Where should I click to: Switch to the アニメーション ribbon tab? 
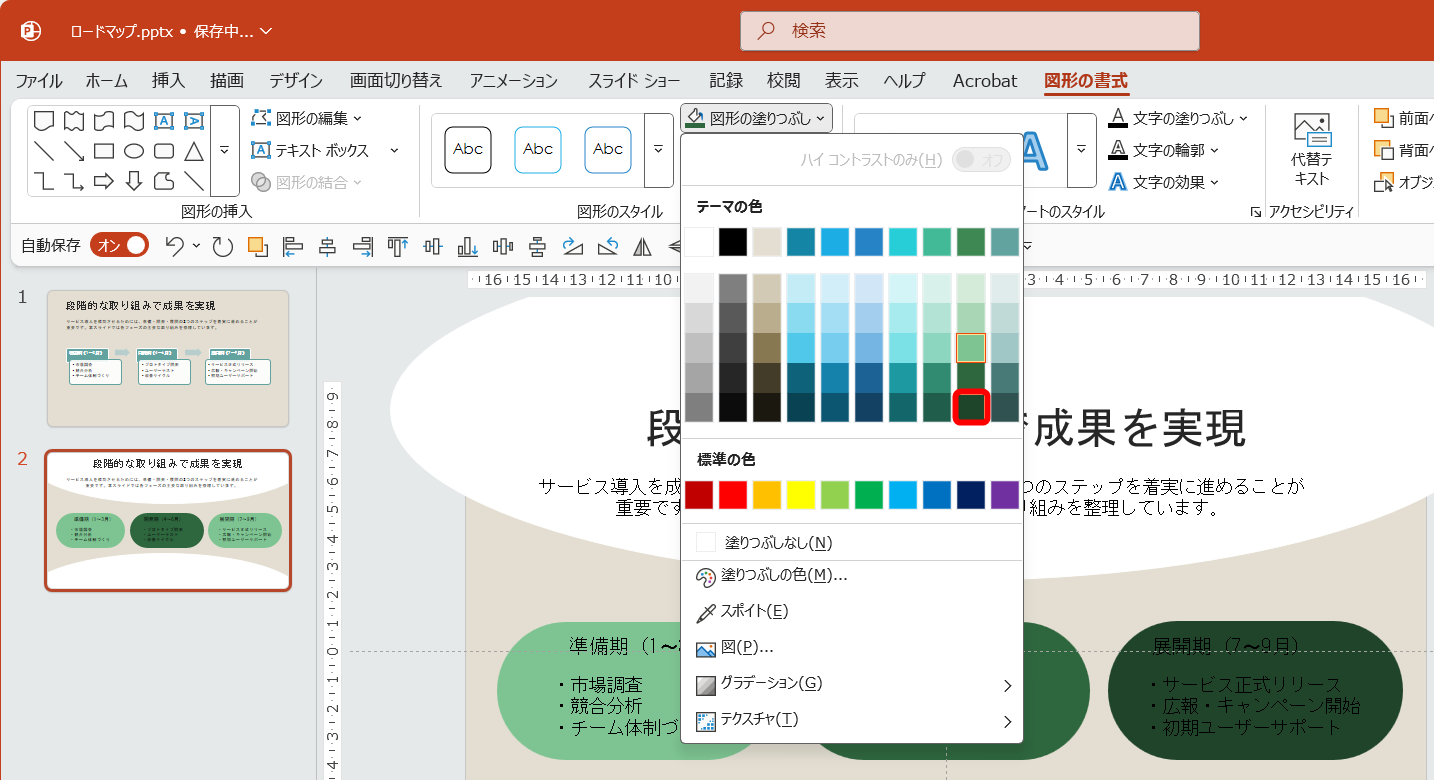[513, 80]
